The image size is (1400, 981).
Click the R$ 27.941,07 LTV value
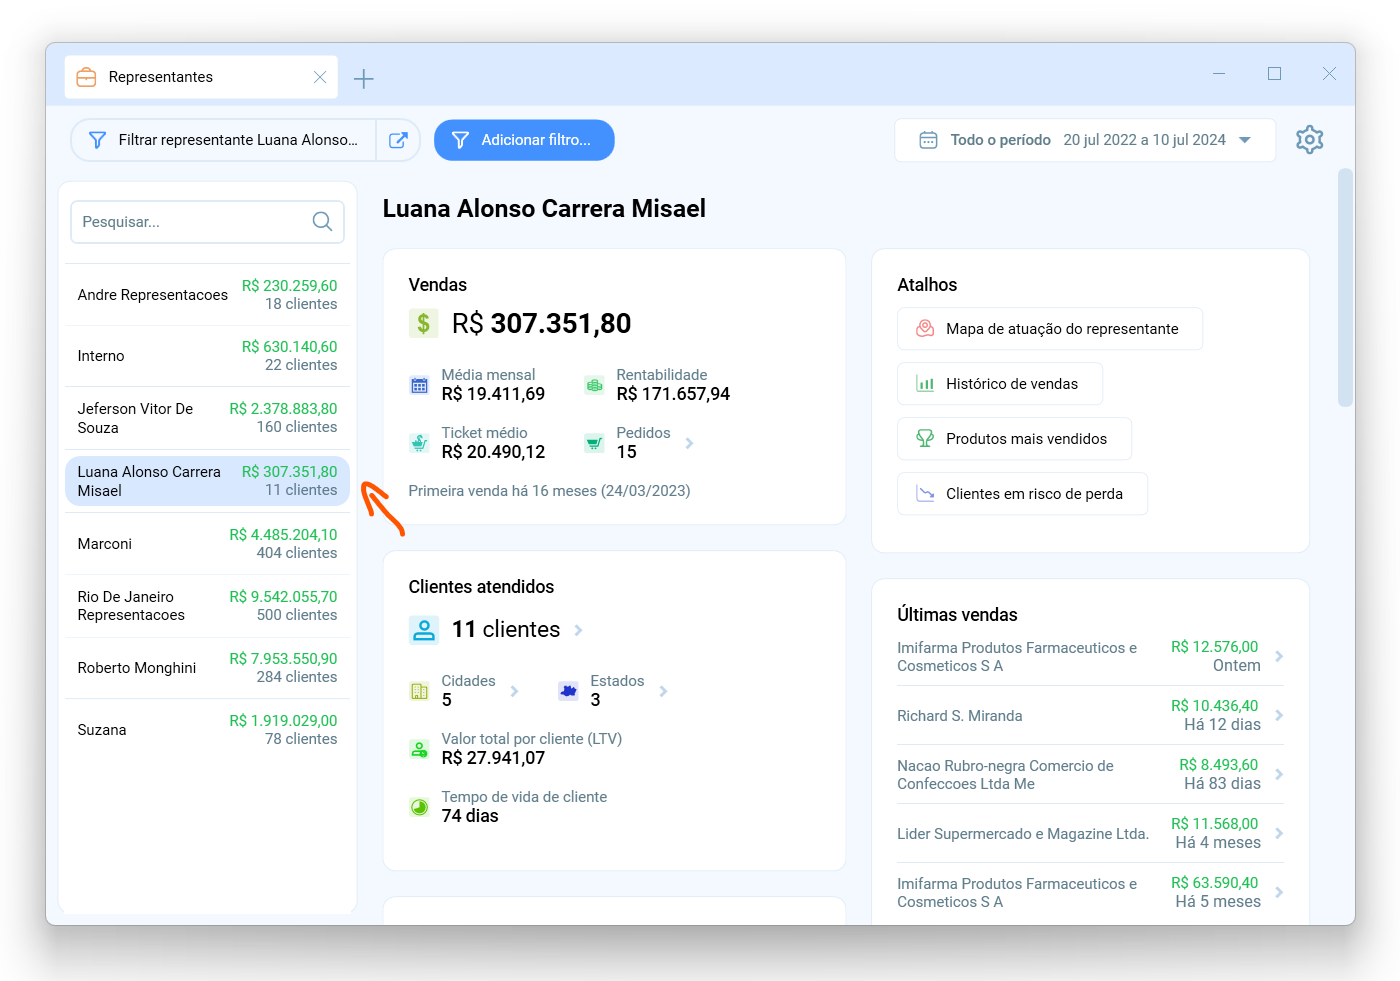pos(493,758)
